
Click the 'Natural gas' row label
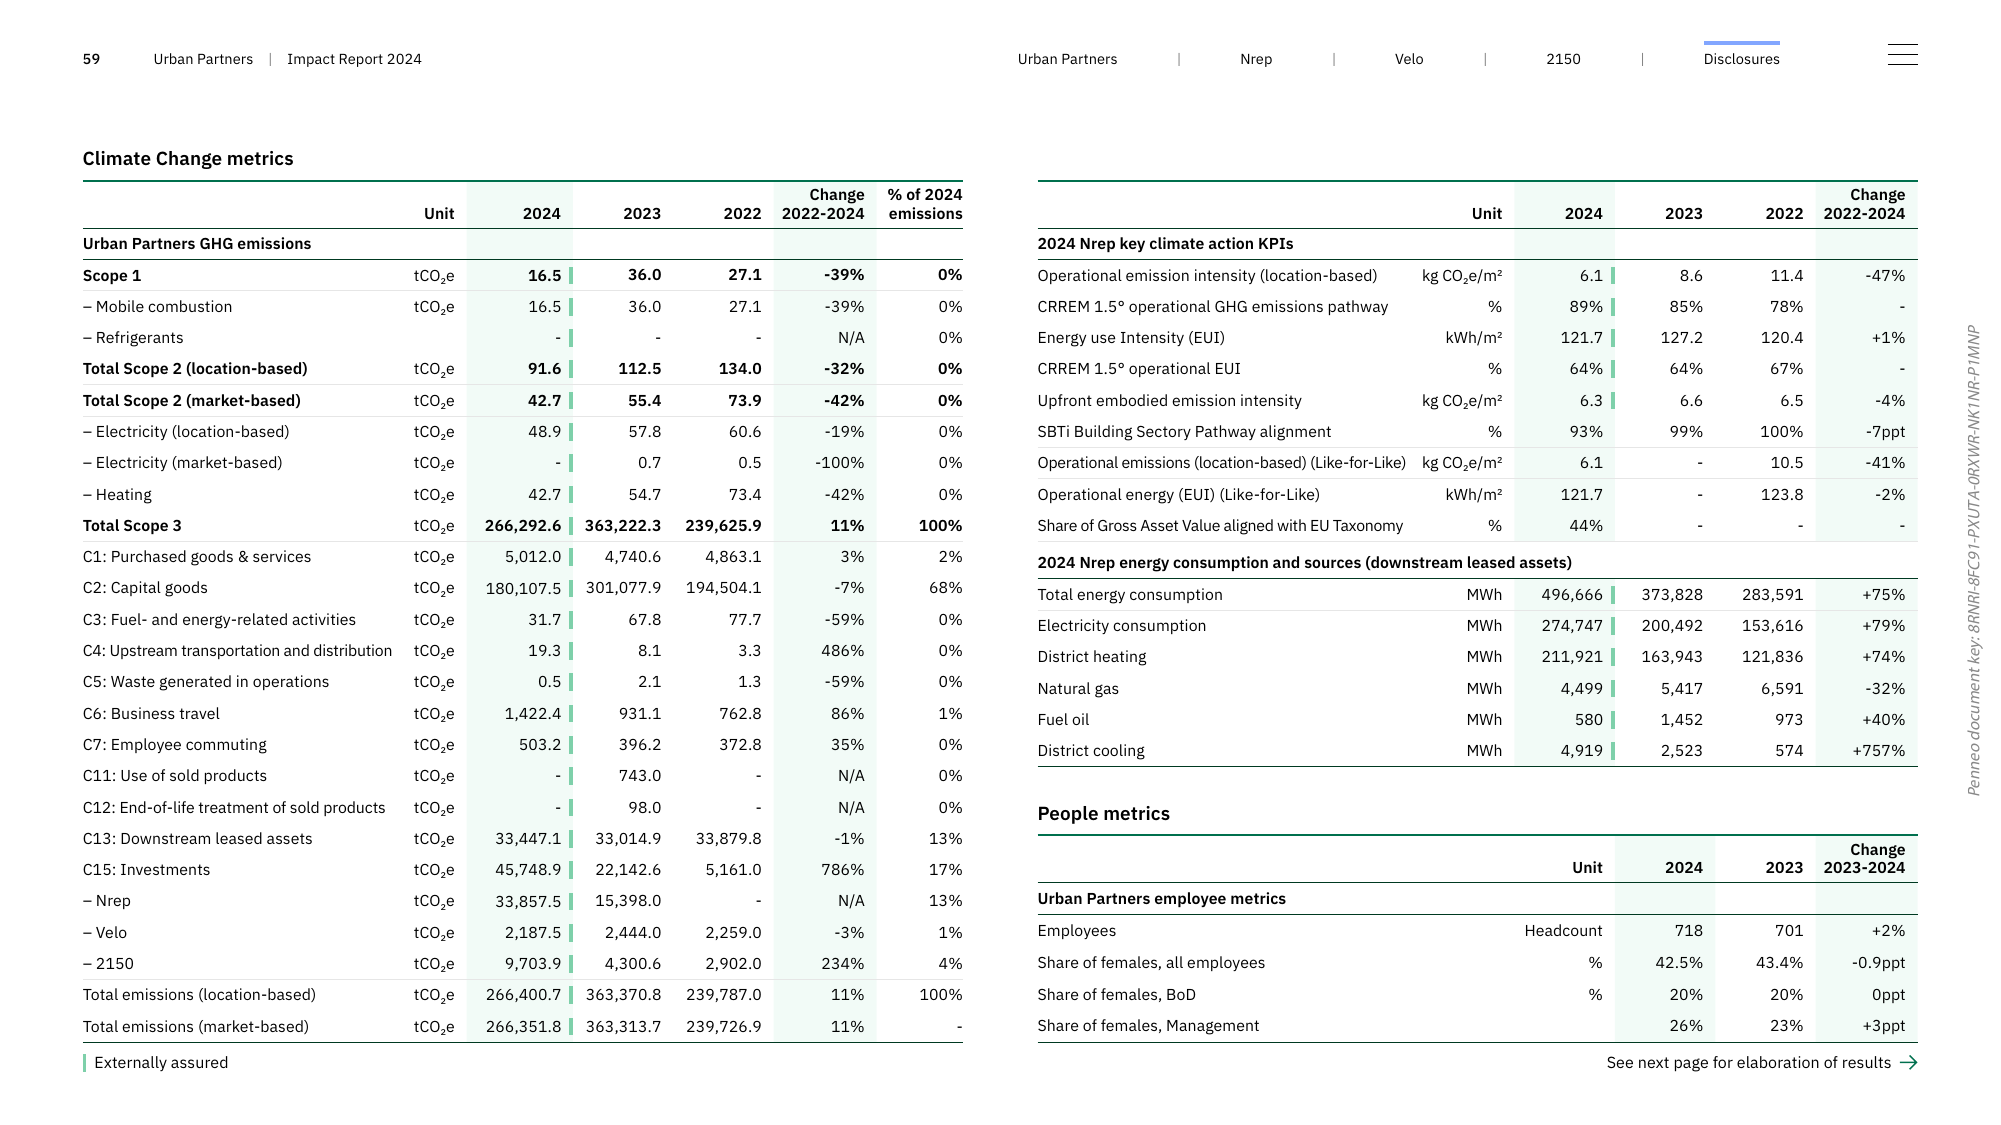pyautogui.click(x=1078, y=688)
